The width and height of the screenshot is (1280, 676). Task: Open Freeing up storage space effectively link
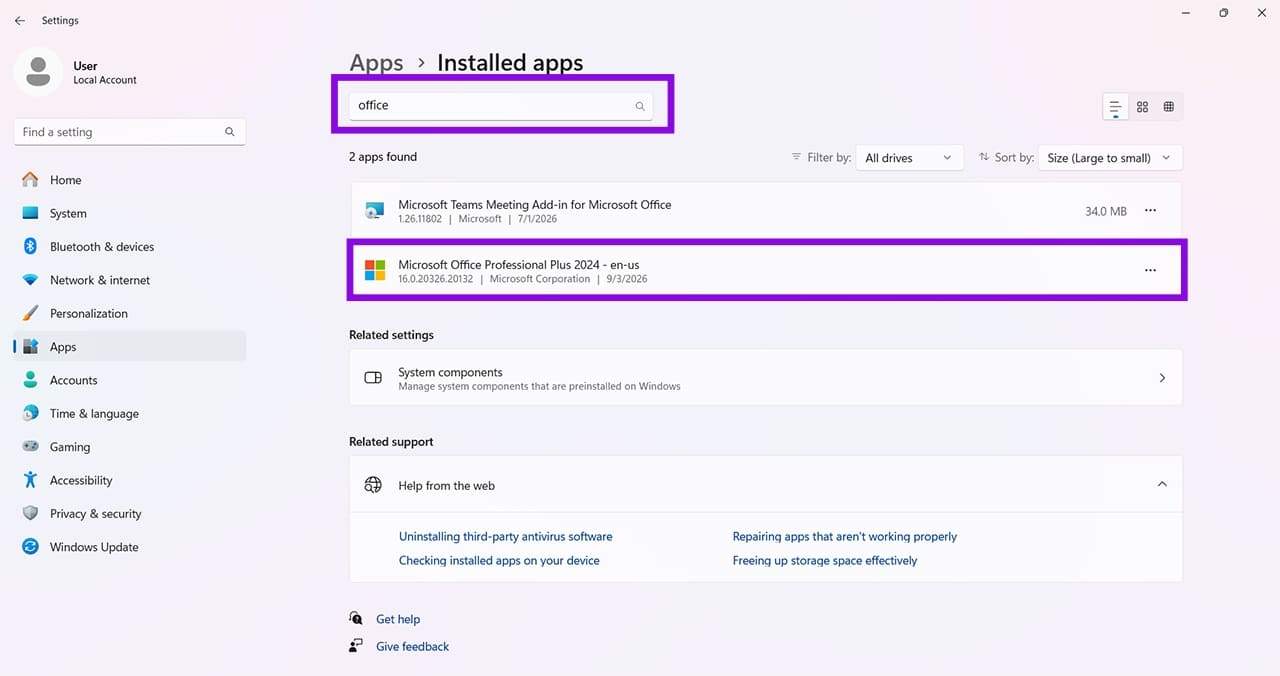pyautogui.click(x=824, y=560)
